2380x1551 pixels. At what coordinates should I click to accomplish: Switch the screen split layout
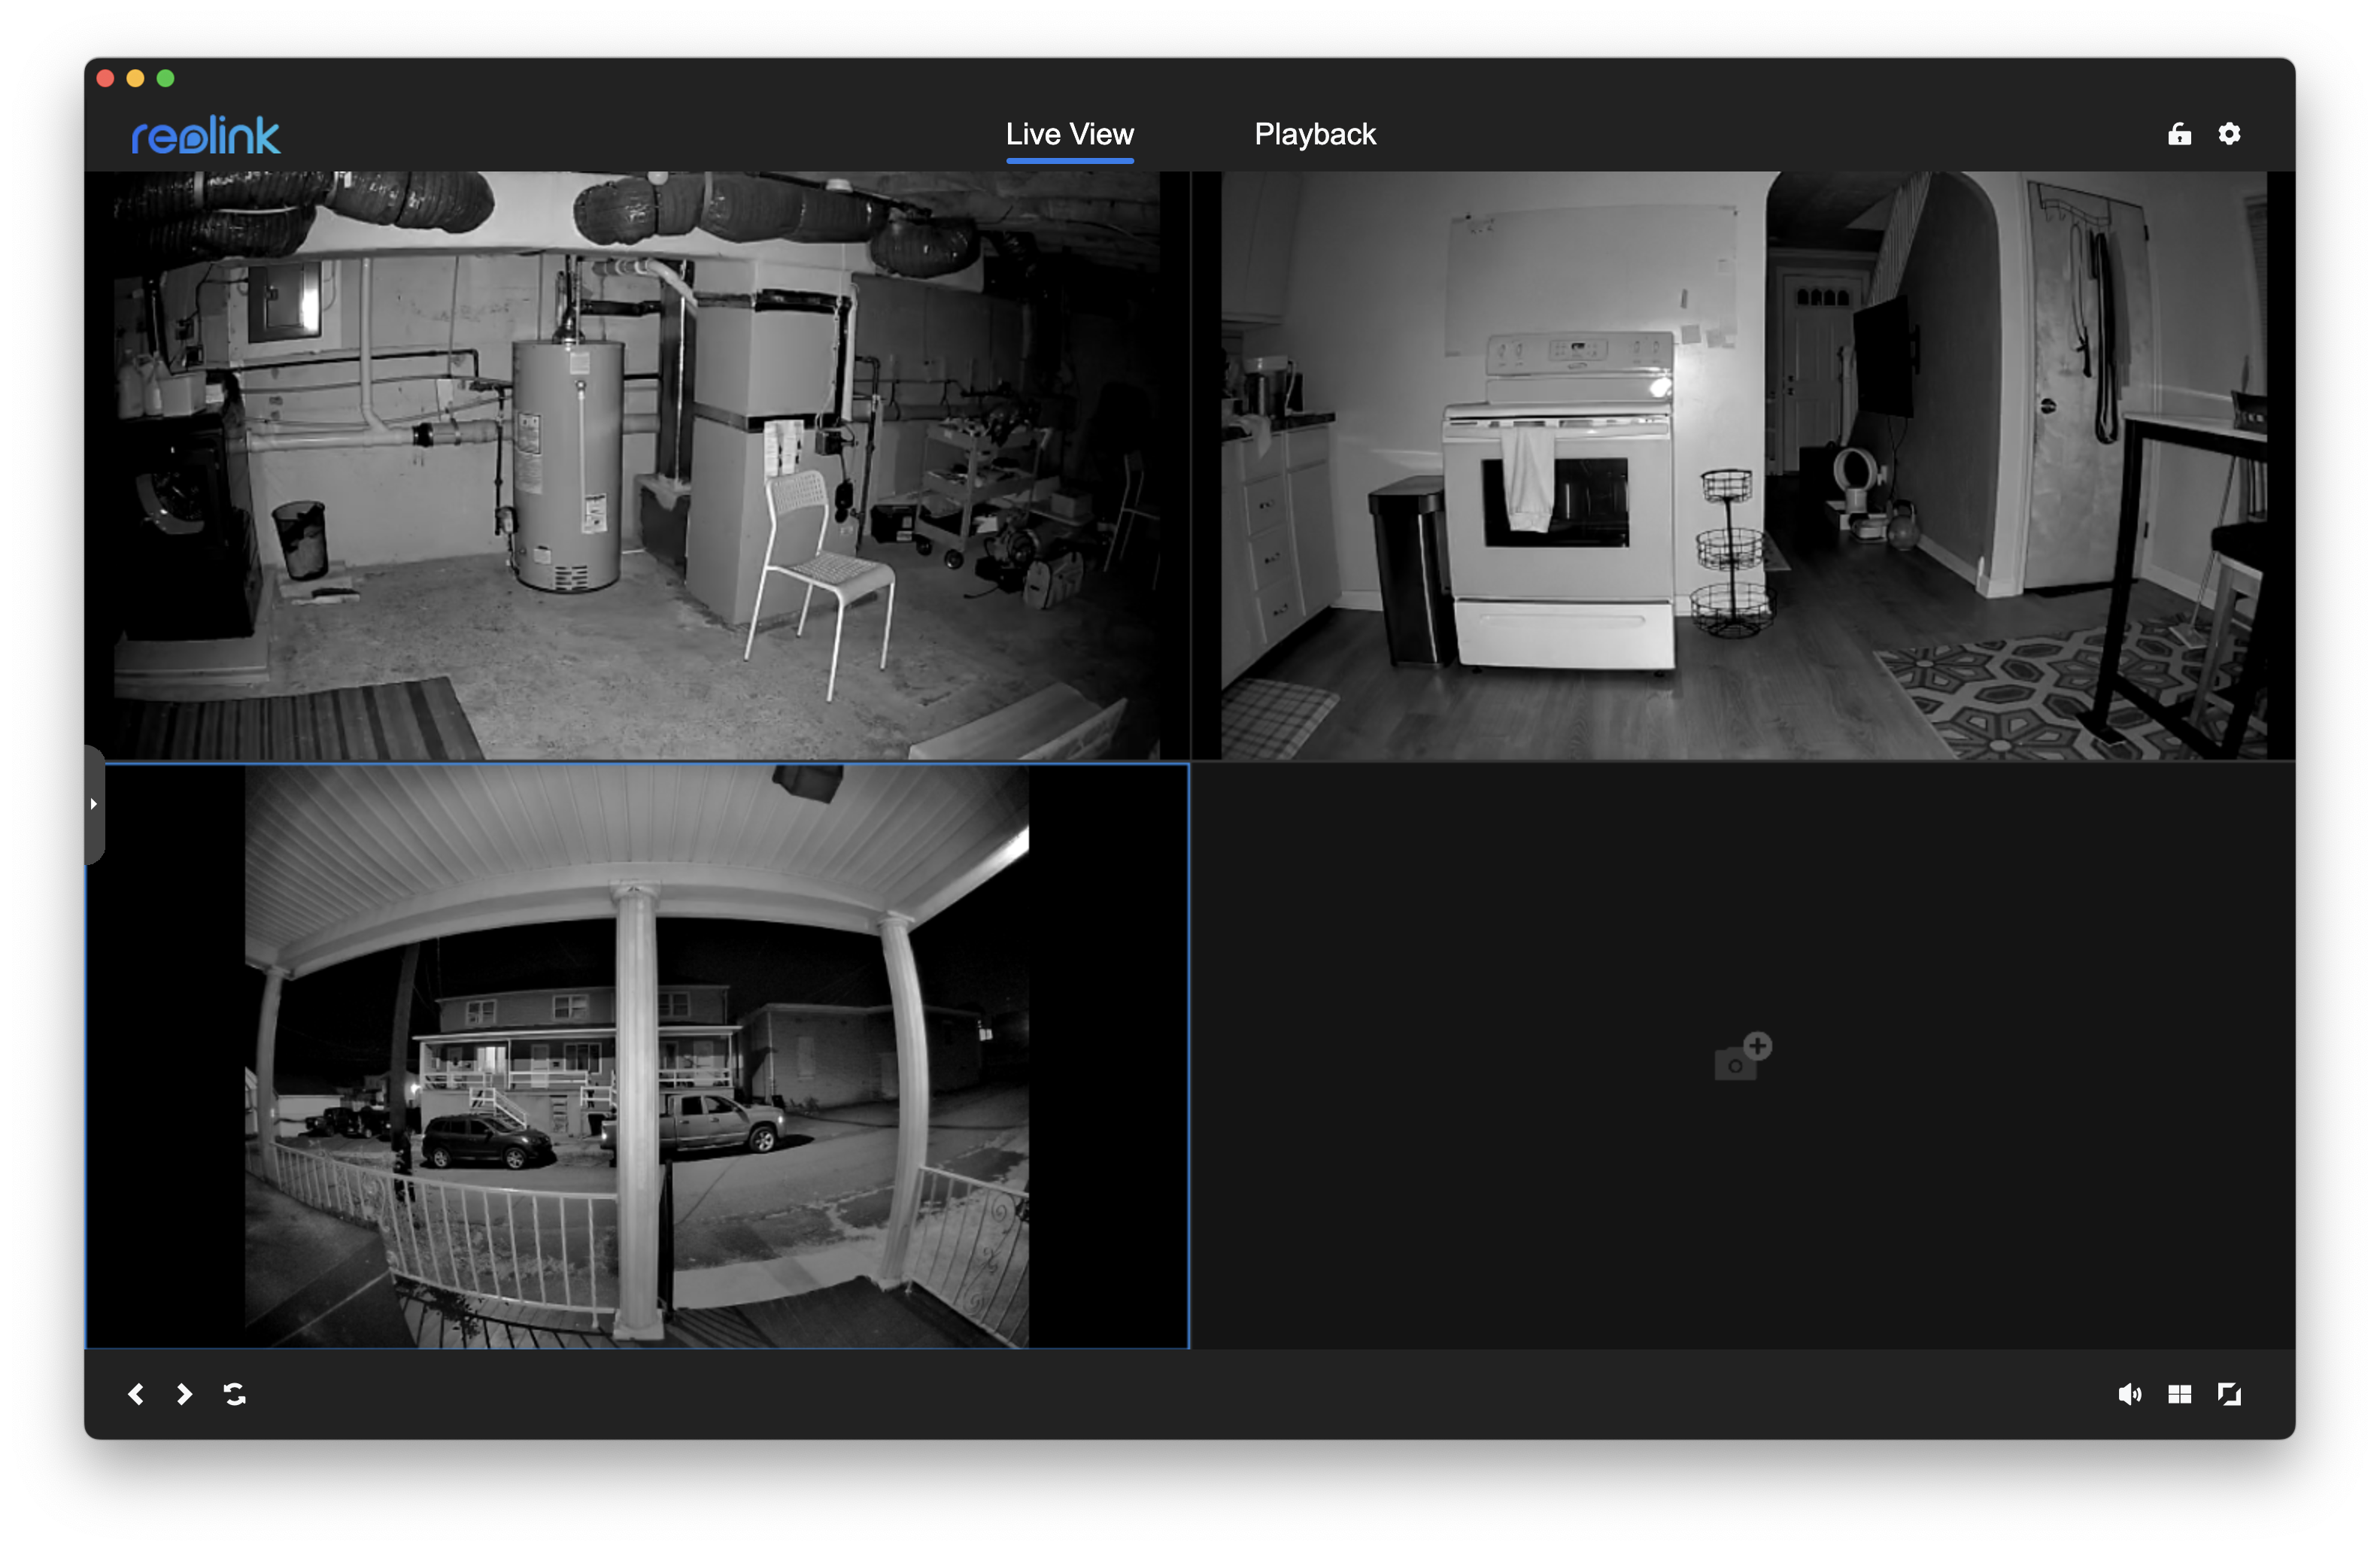pyautogui.click(x=2181, y=1394)
